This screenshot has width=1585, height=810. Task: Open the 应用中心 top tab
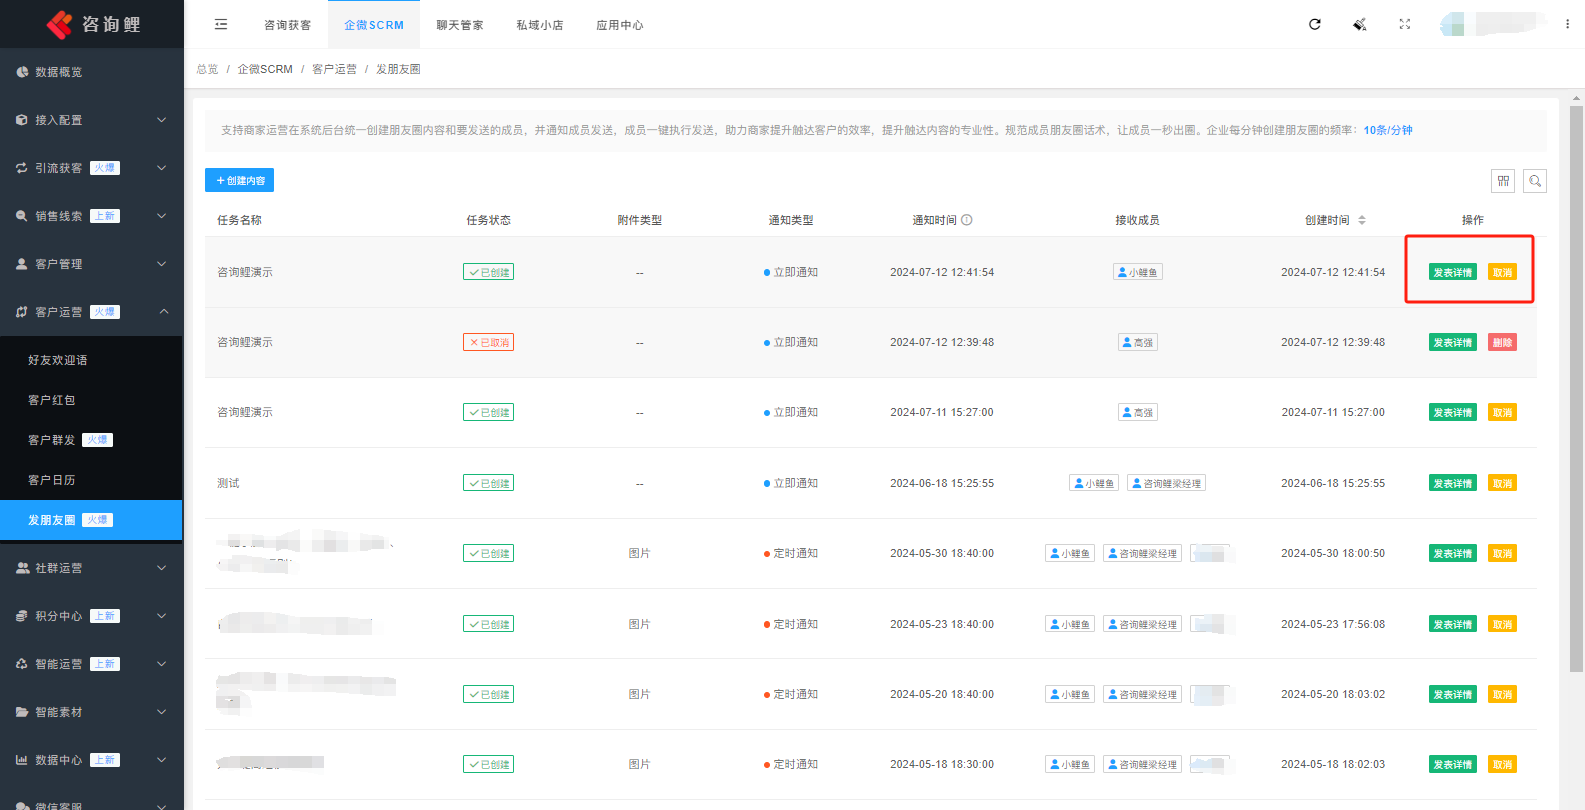(x=620, y=25)
